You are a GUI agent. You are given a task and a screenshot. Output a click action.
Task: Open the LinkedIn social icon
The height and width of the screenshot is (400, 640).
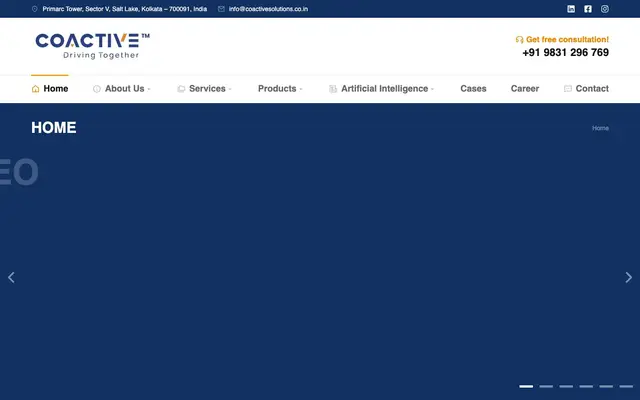(x=571, y=9)
